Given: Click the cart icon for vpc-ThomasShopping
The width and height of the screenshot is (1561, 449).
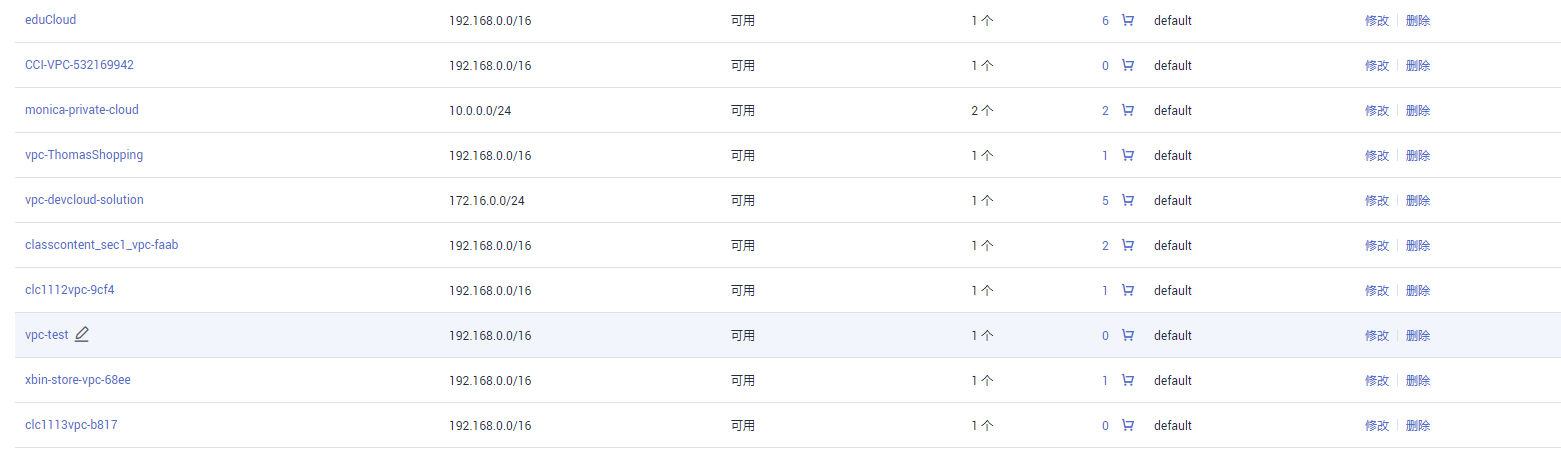Looking at the screenshot, I should [1128, 155].
